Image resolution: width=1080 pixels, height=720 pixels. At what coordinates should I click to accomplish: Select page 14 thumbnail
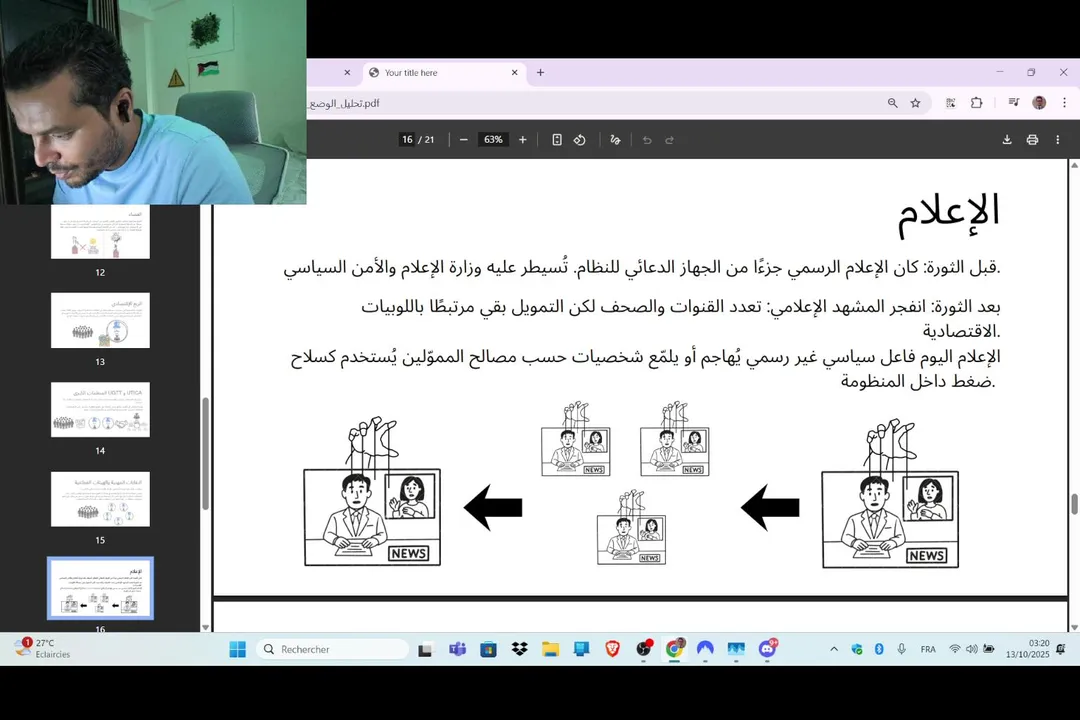click(x=100, y=409)
